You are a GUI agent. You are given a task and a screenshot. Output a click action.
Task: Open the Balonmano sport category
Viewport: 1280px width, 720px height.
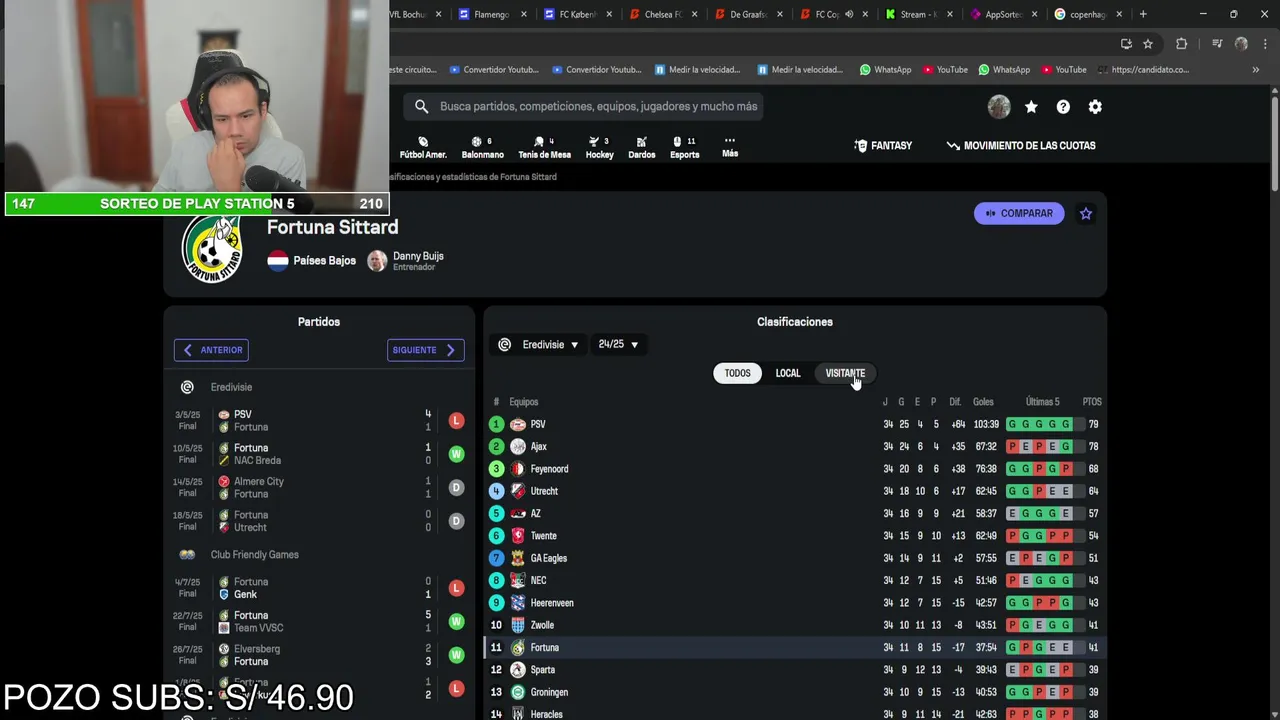(x=482, y=148)
